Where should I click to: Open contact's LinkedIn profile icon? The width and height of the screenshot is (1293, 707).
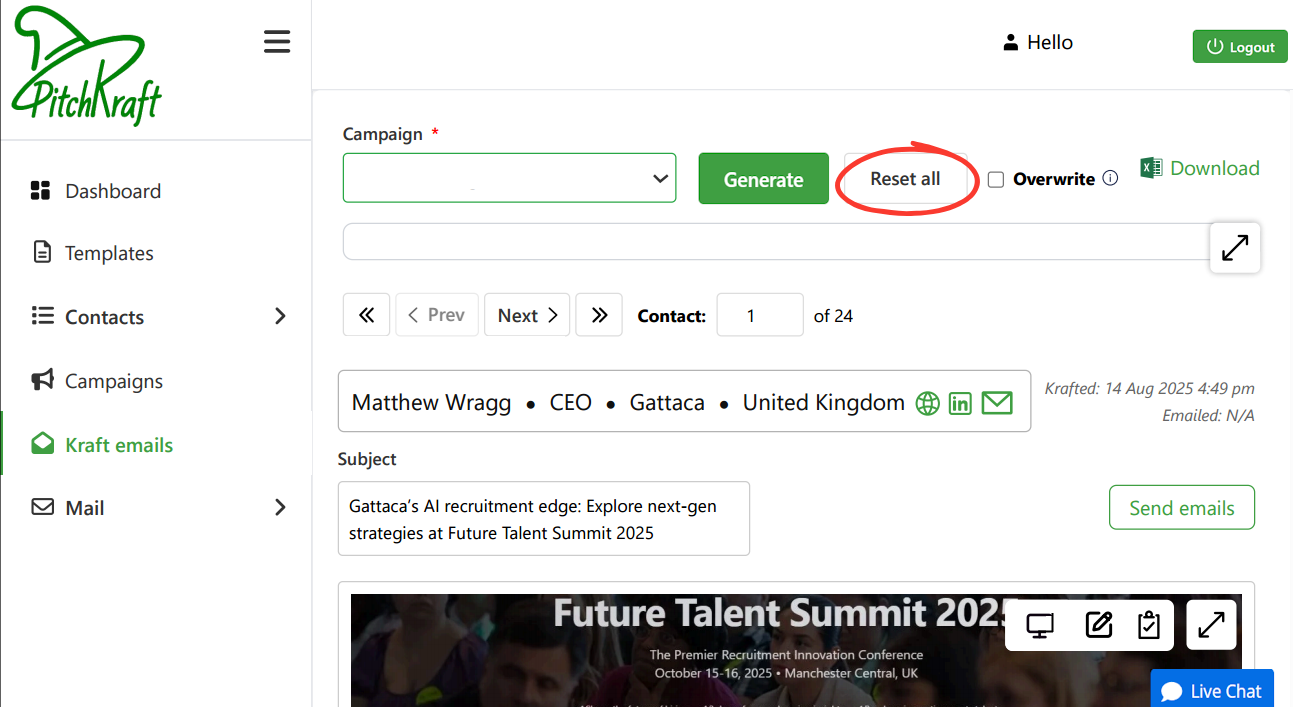point(960,403)
